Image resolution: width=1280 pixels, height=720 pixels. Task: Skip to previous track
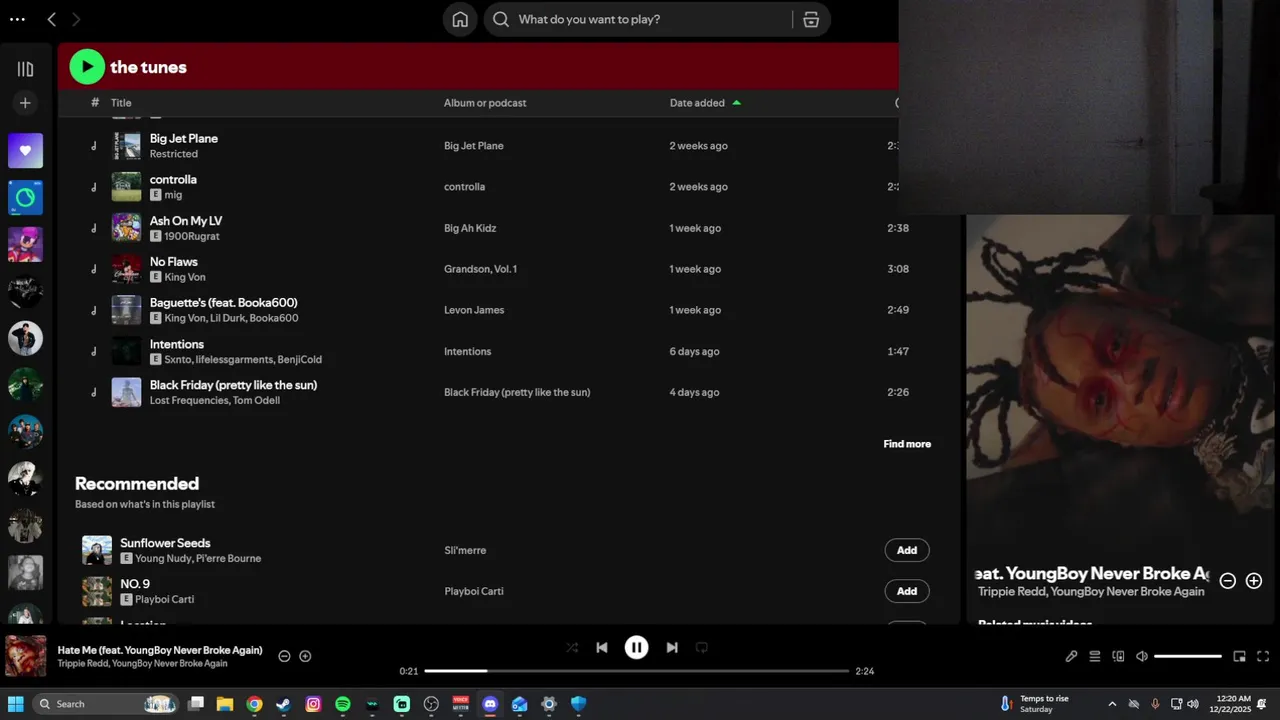[x=602, y=647]
